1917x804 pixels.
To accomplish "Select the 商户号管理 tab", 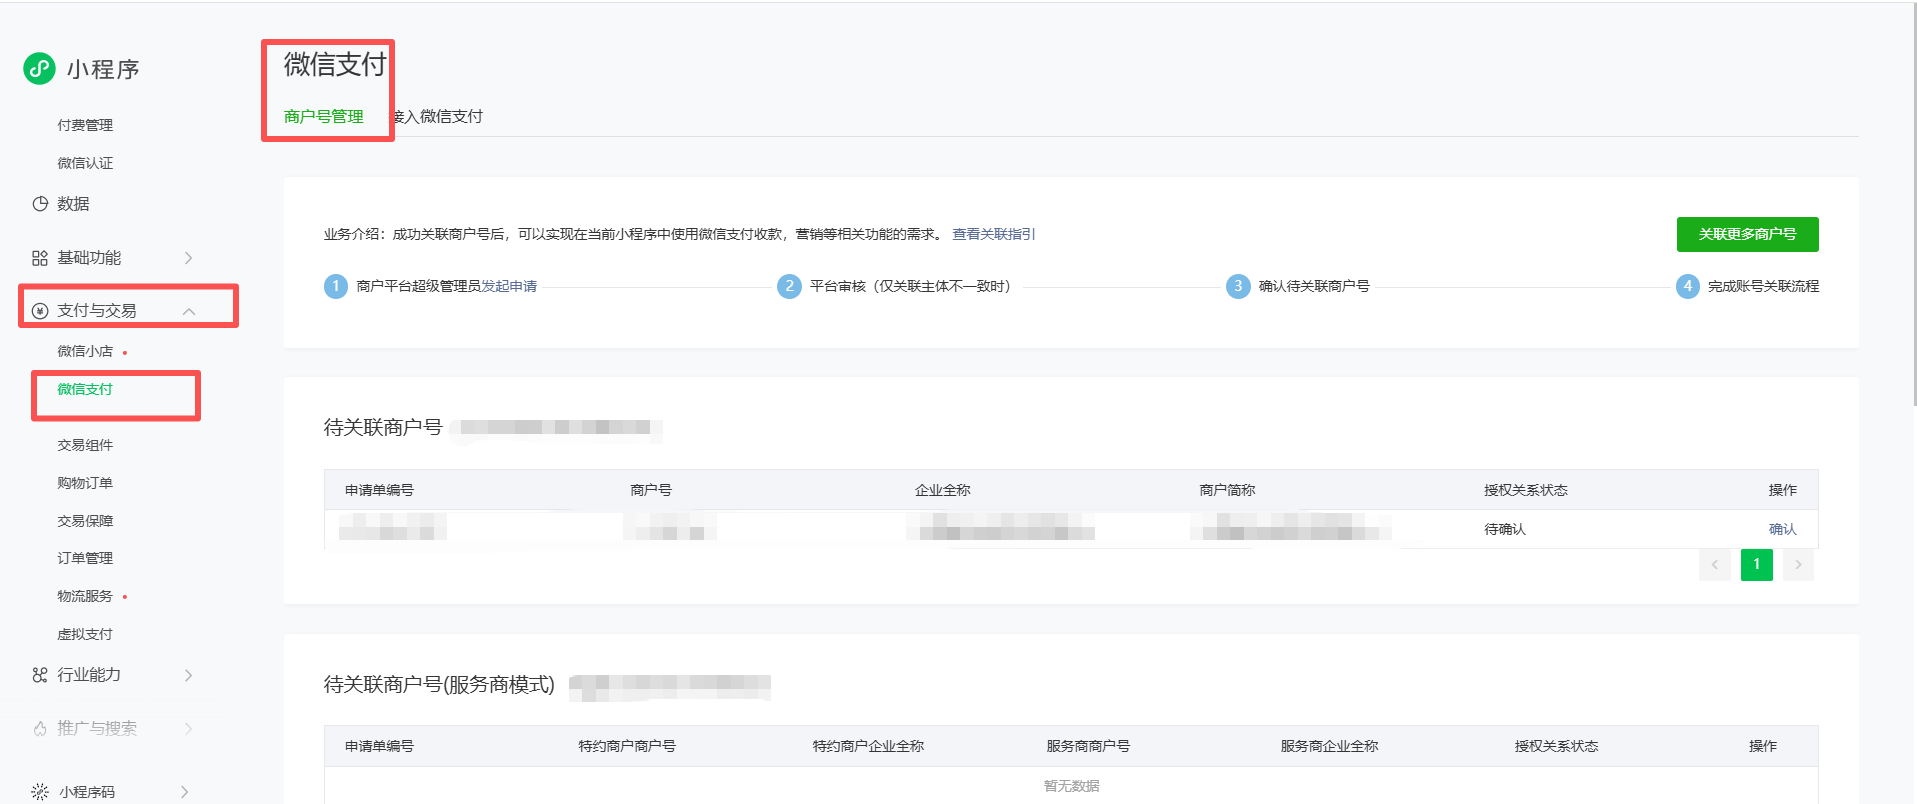I will (x=323, y=117).
